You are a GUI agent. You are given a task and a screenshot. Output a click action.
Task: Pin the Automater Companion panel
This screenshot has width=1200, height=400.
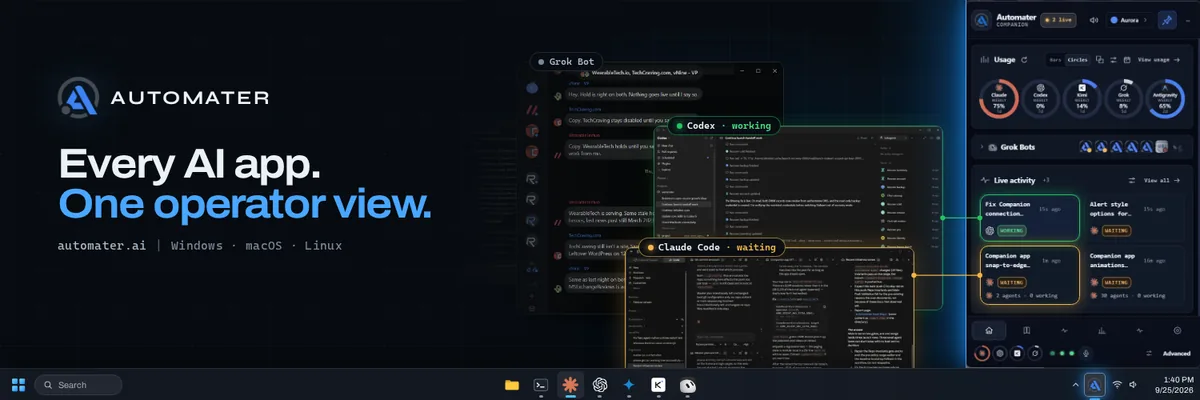pos(1167,20)
